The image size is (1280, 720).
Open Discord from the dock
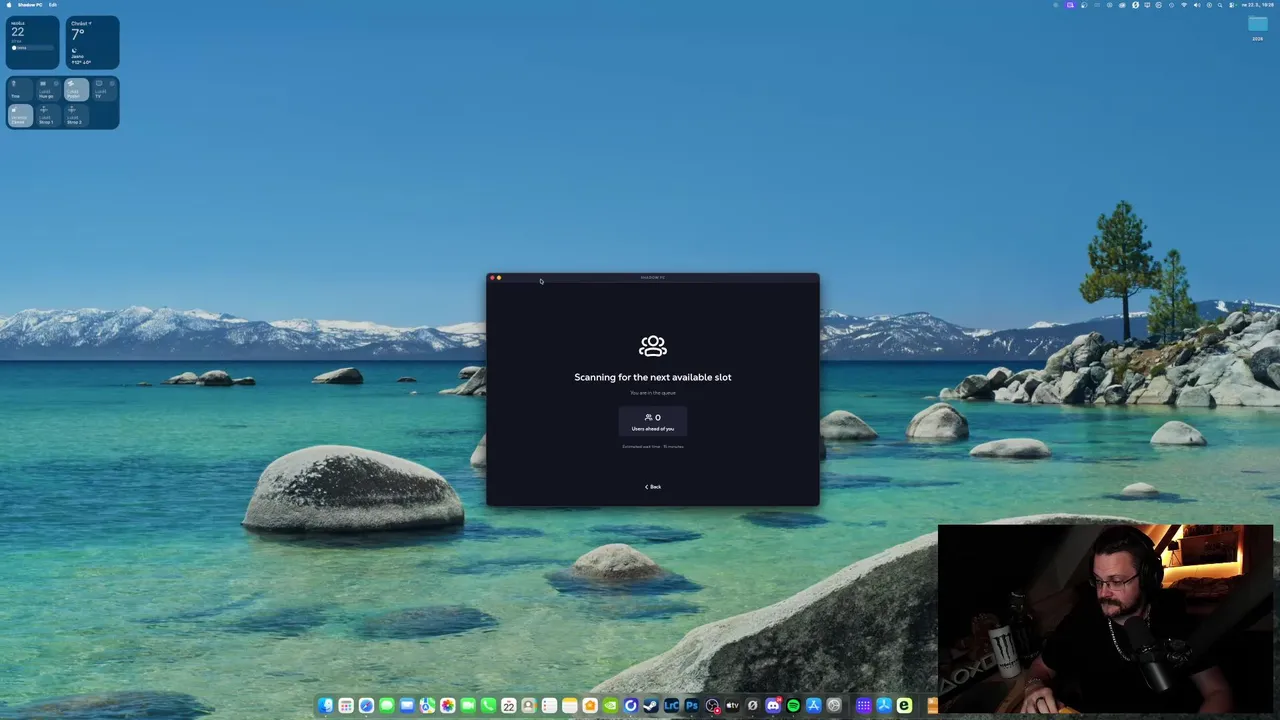(x=773, y=705)
